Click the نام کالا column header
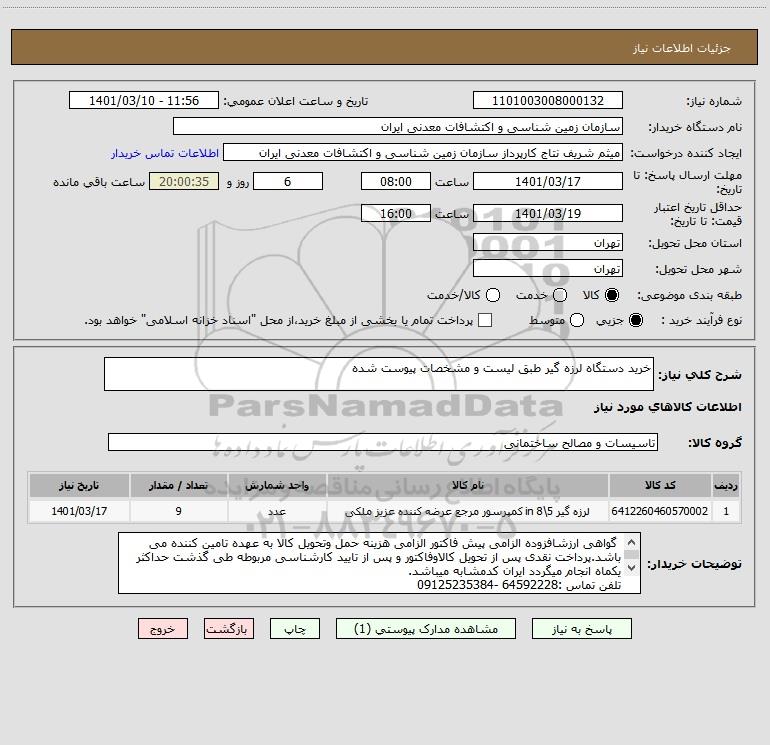 [x=467, y=485]
